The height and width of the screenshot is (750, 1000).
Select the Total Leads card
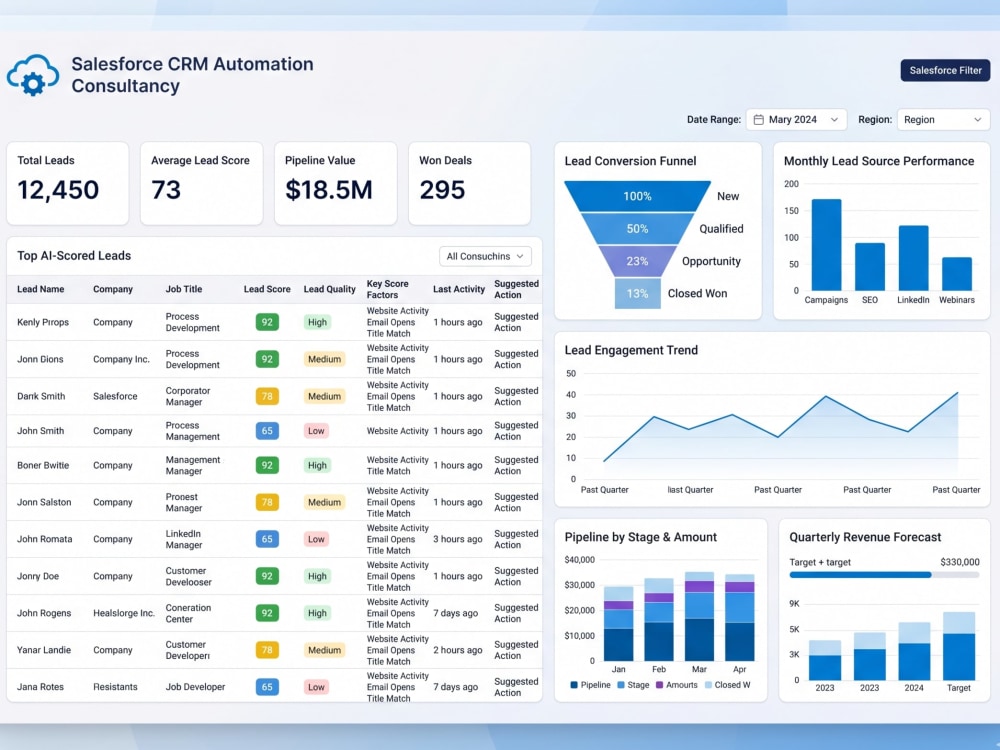coord(68,183)
